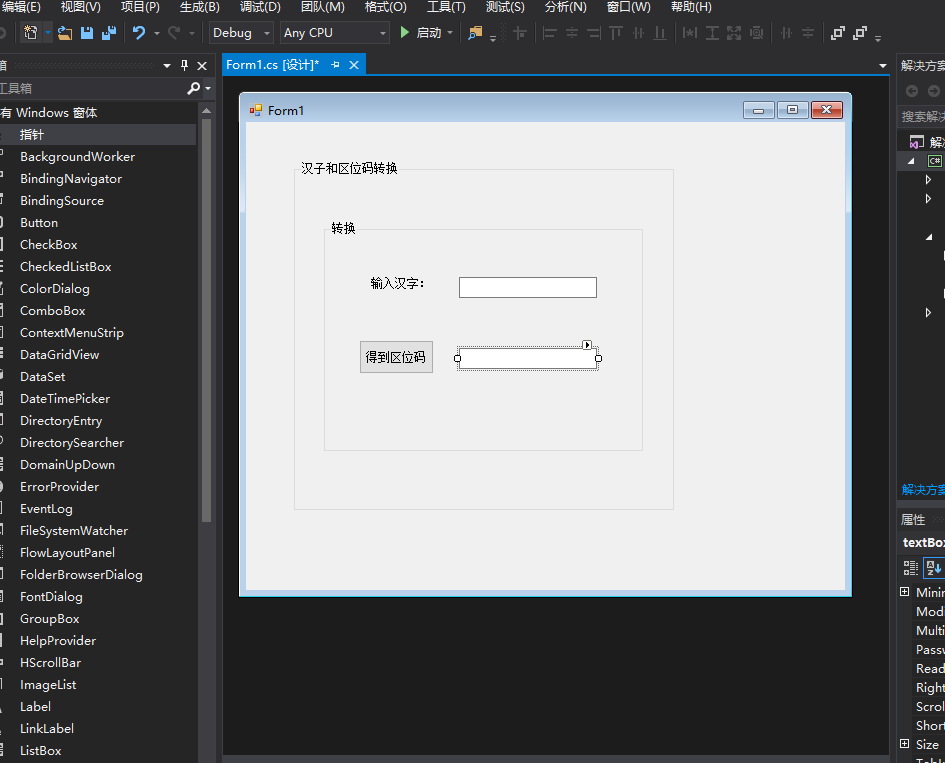Open the 帮助(H) menu
This screenshot has width=945, height=763.
tap(691, 7)
